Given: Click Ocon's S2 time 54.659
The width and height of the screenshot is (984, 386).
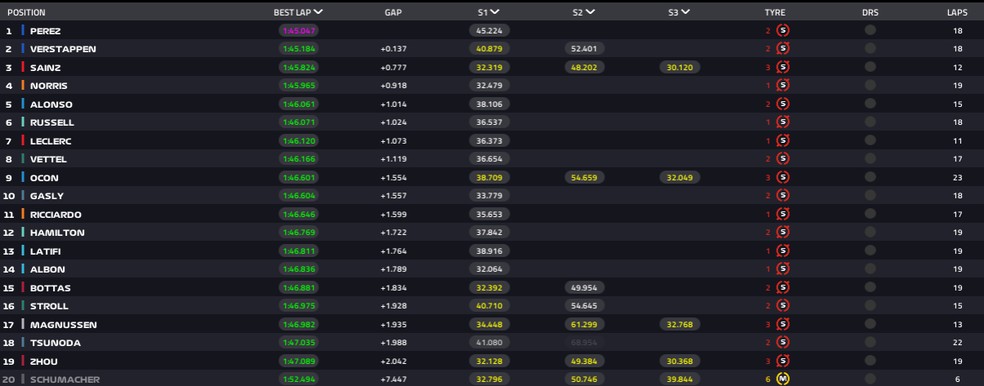Looking at the screenshot, I should click(584, 178).
